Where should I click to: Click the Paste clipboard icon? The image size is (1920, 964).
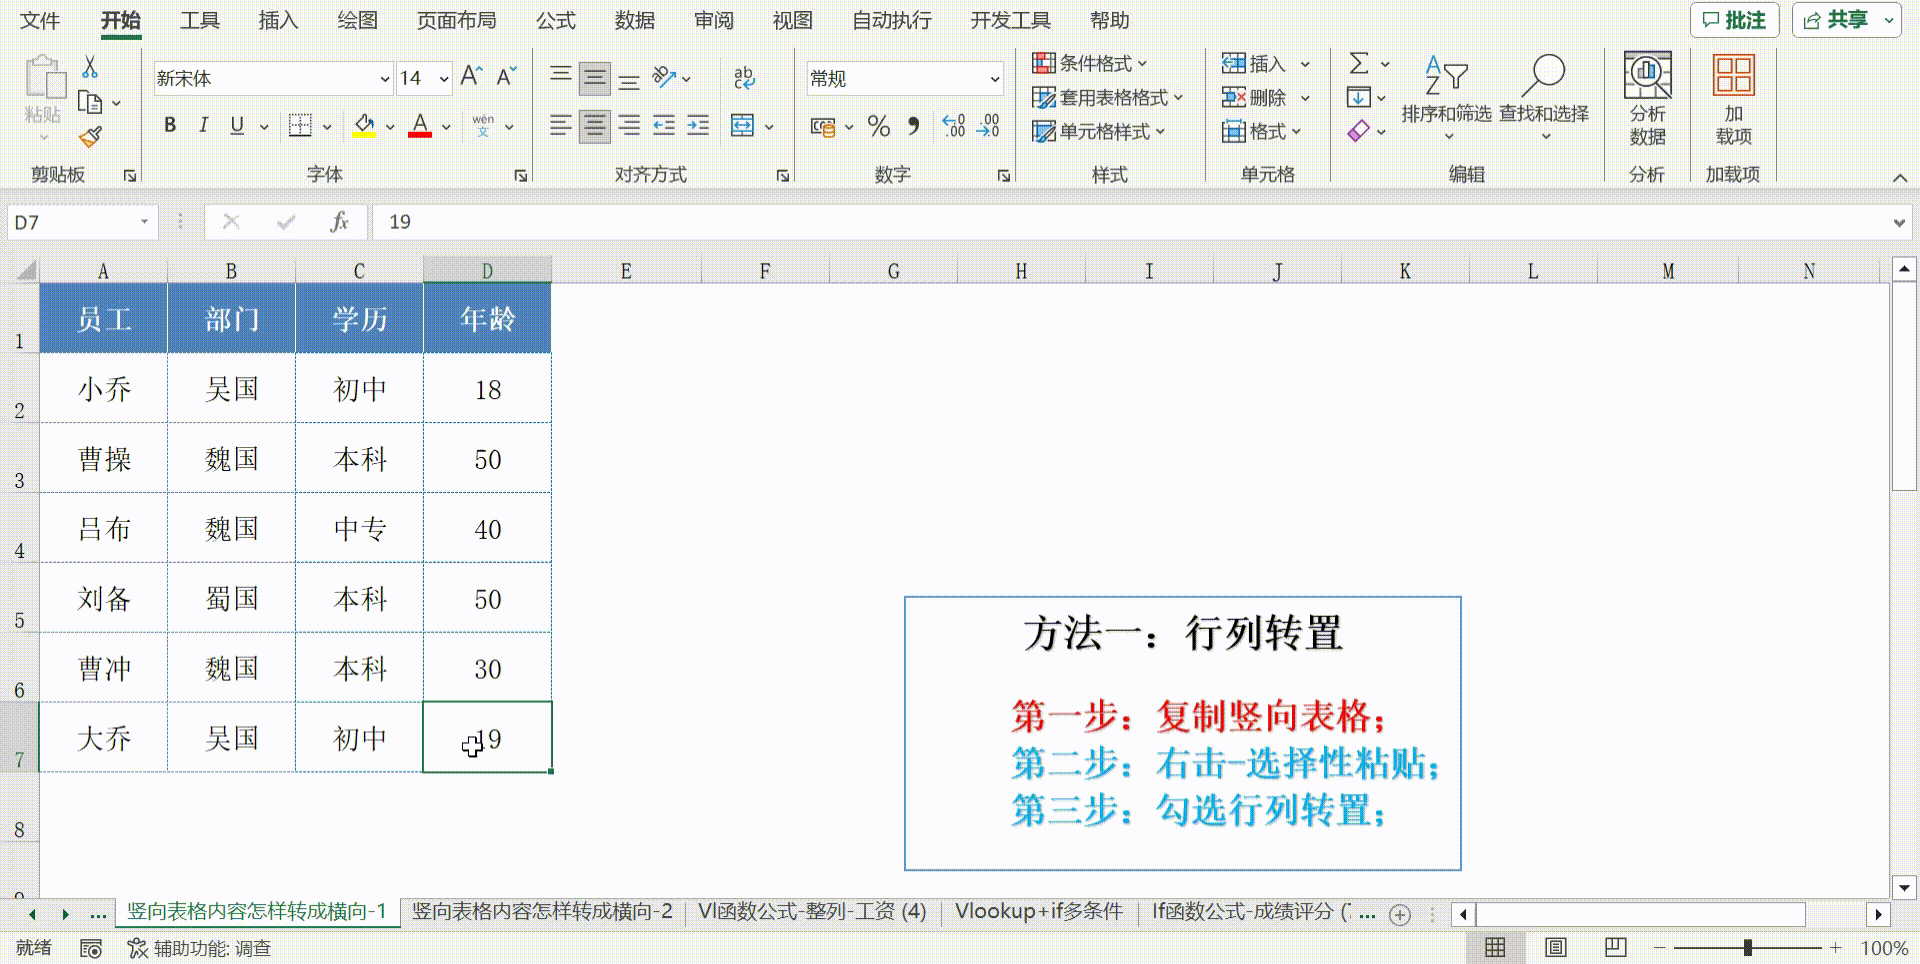(43, 78)
